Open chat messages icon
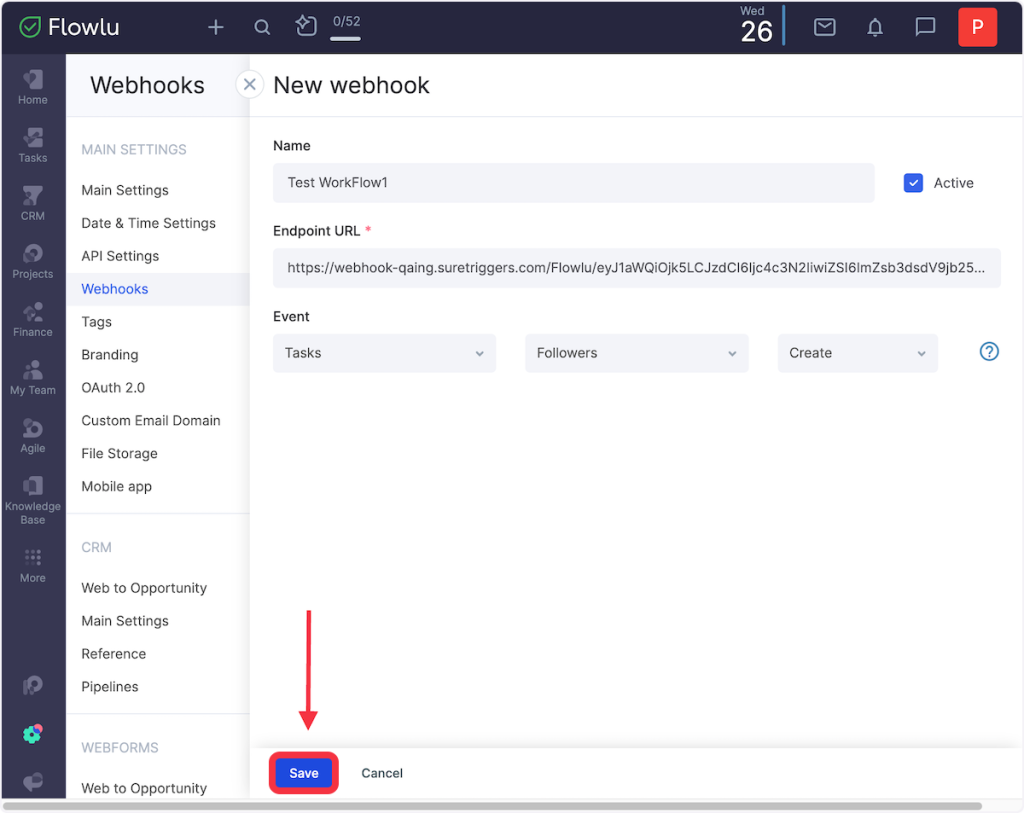The height and width of the screenshot is (813, 1024). [x=925, y=27]
